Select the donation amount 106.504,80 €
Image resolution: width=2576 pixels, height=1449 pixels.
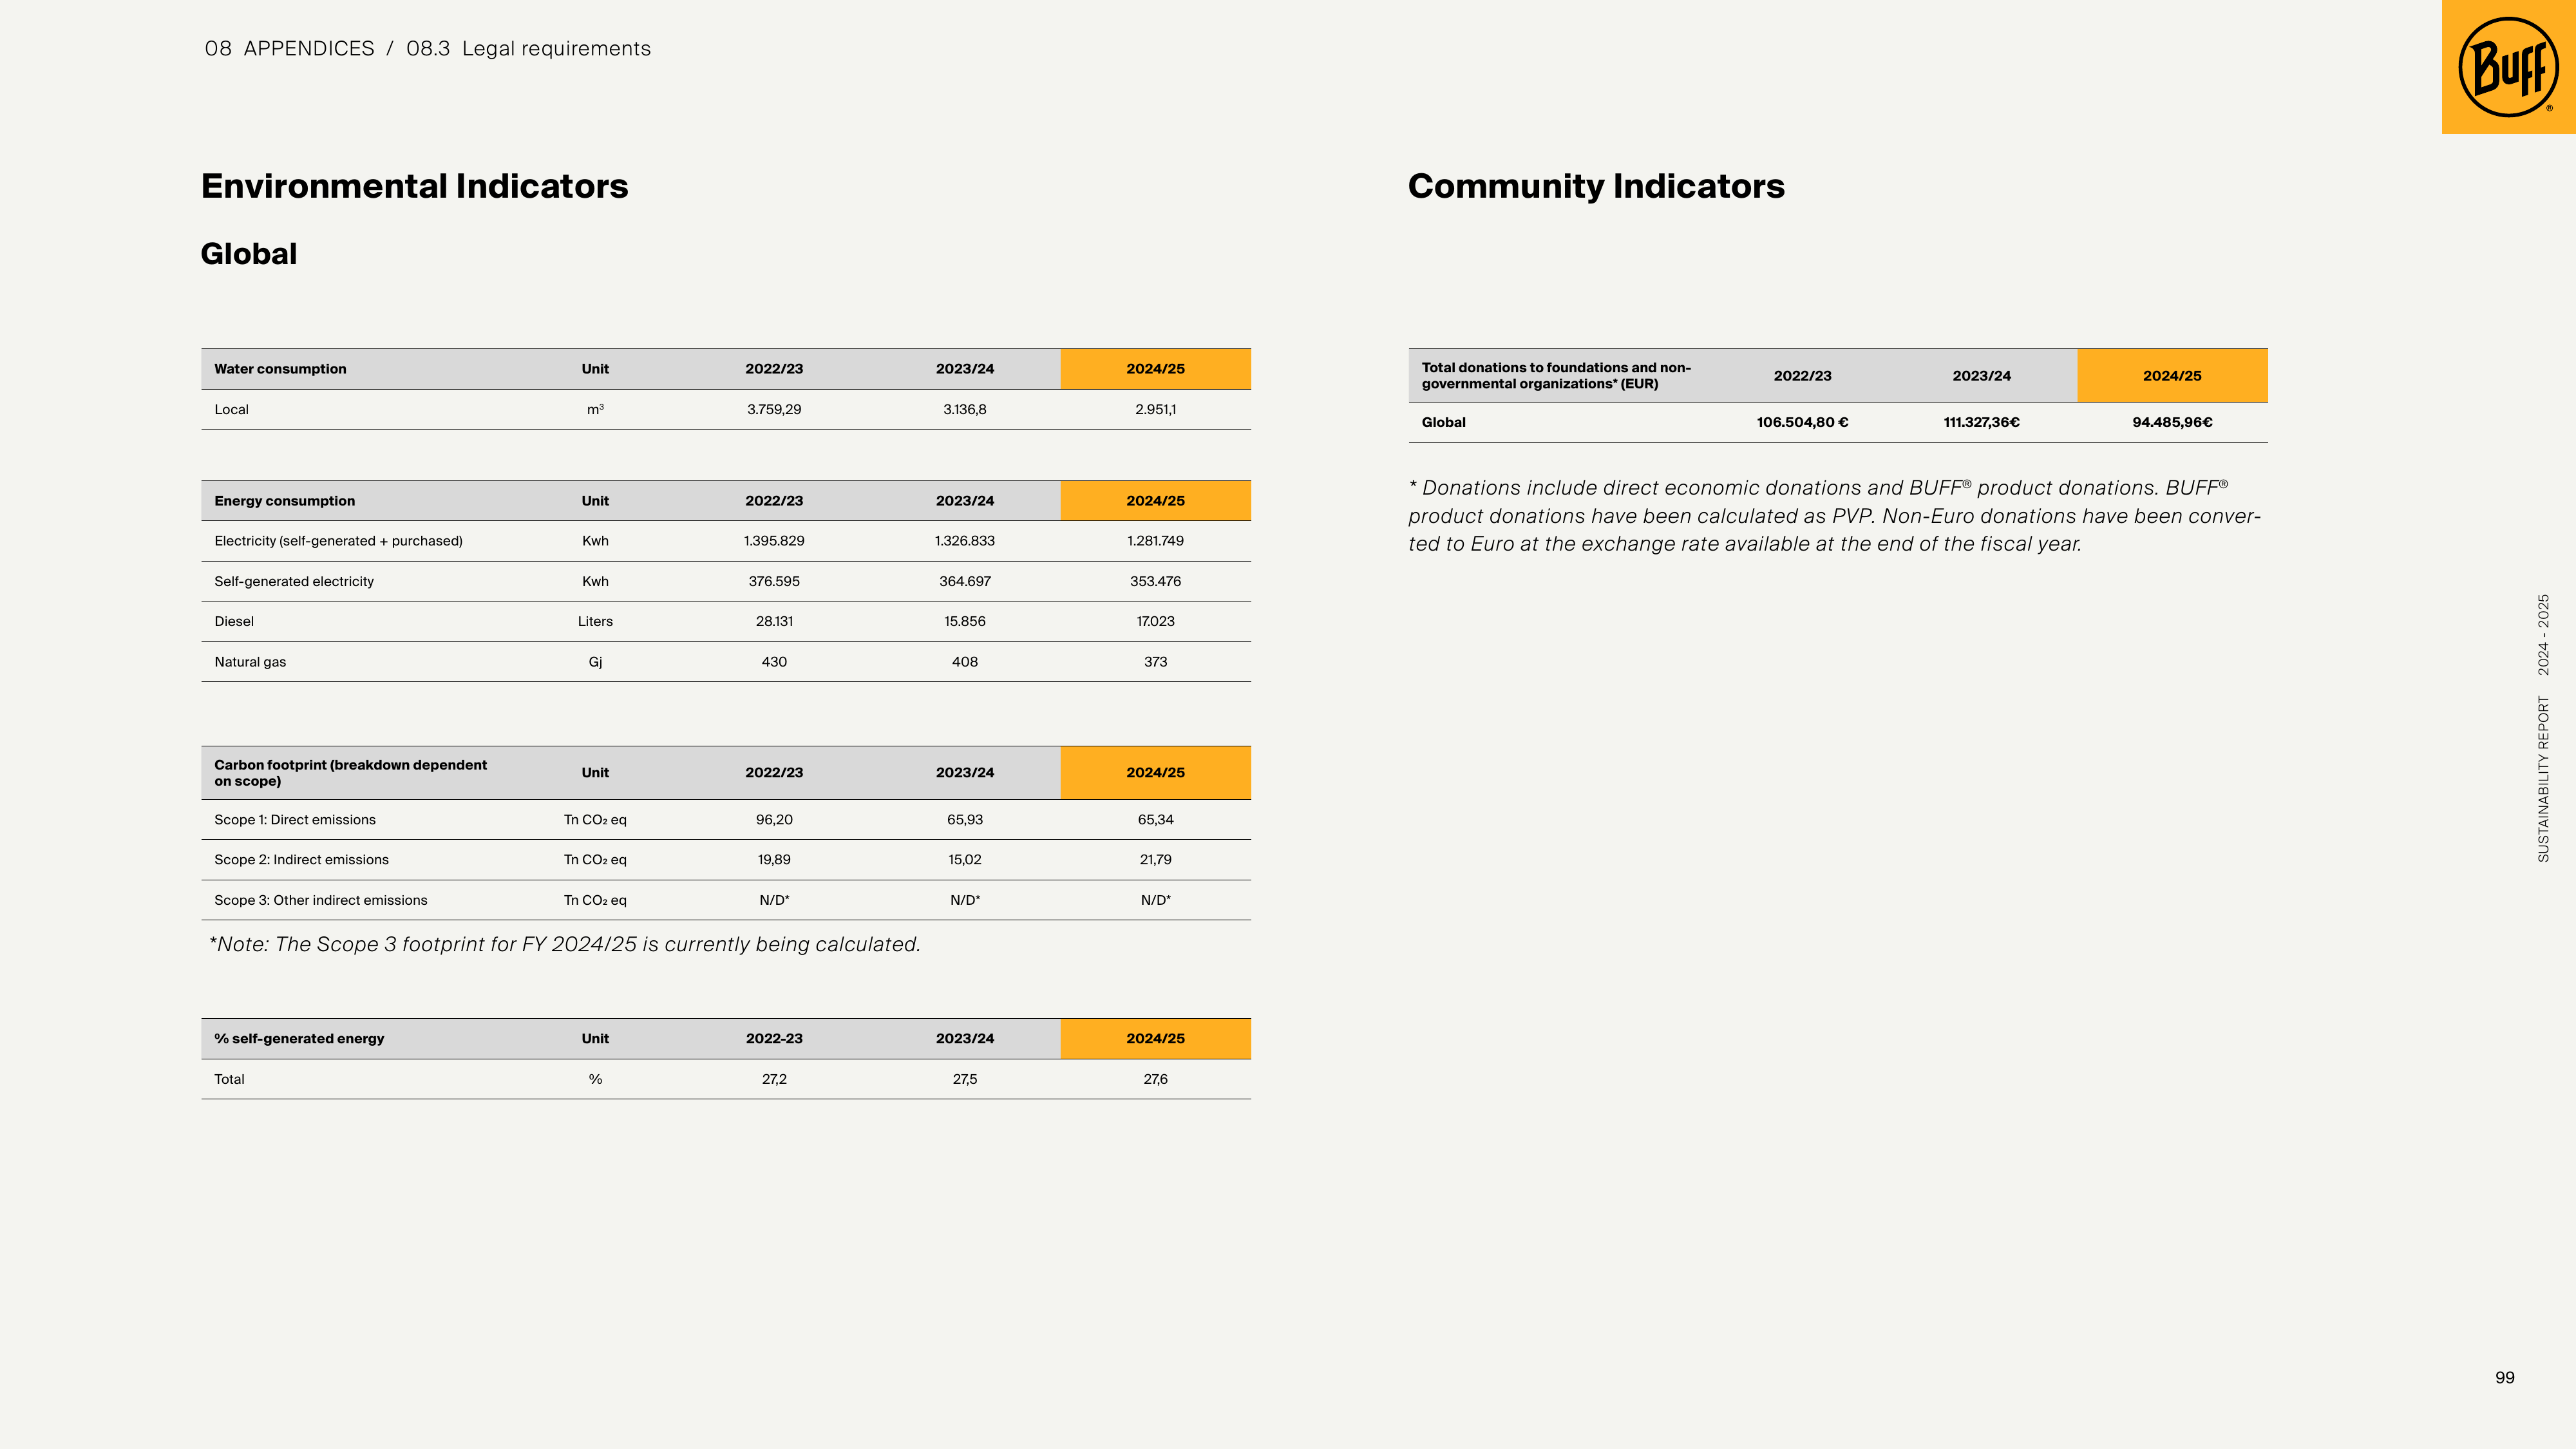(1802, 423)
